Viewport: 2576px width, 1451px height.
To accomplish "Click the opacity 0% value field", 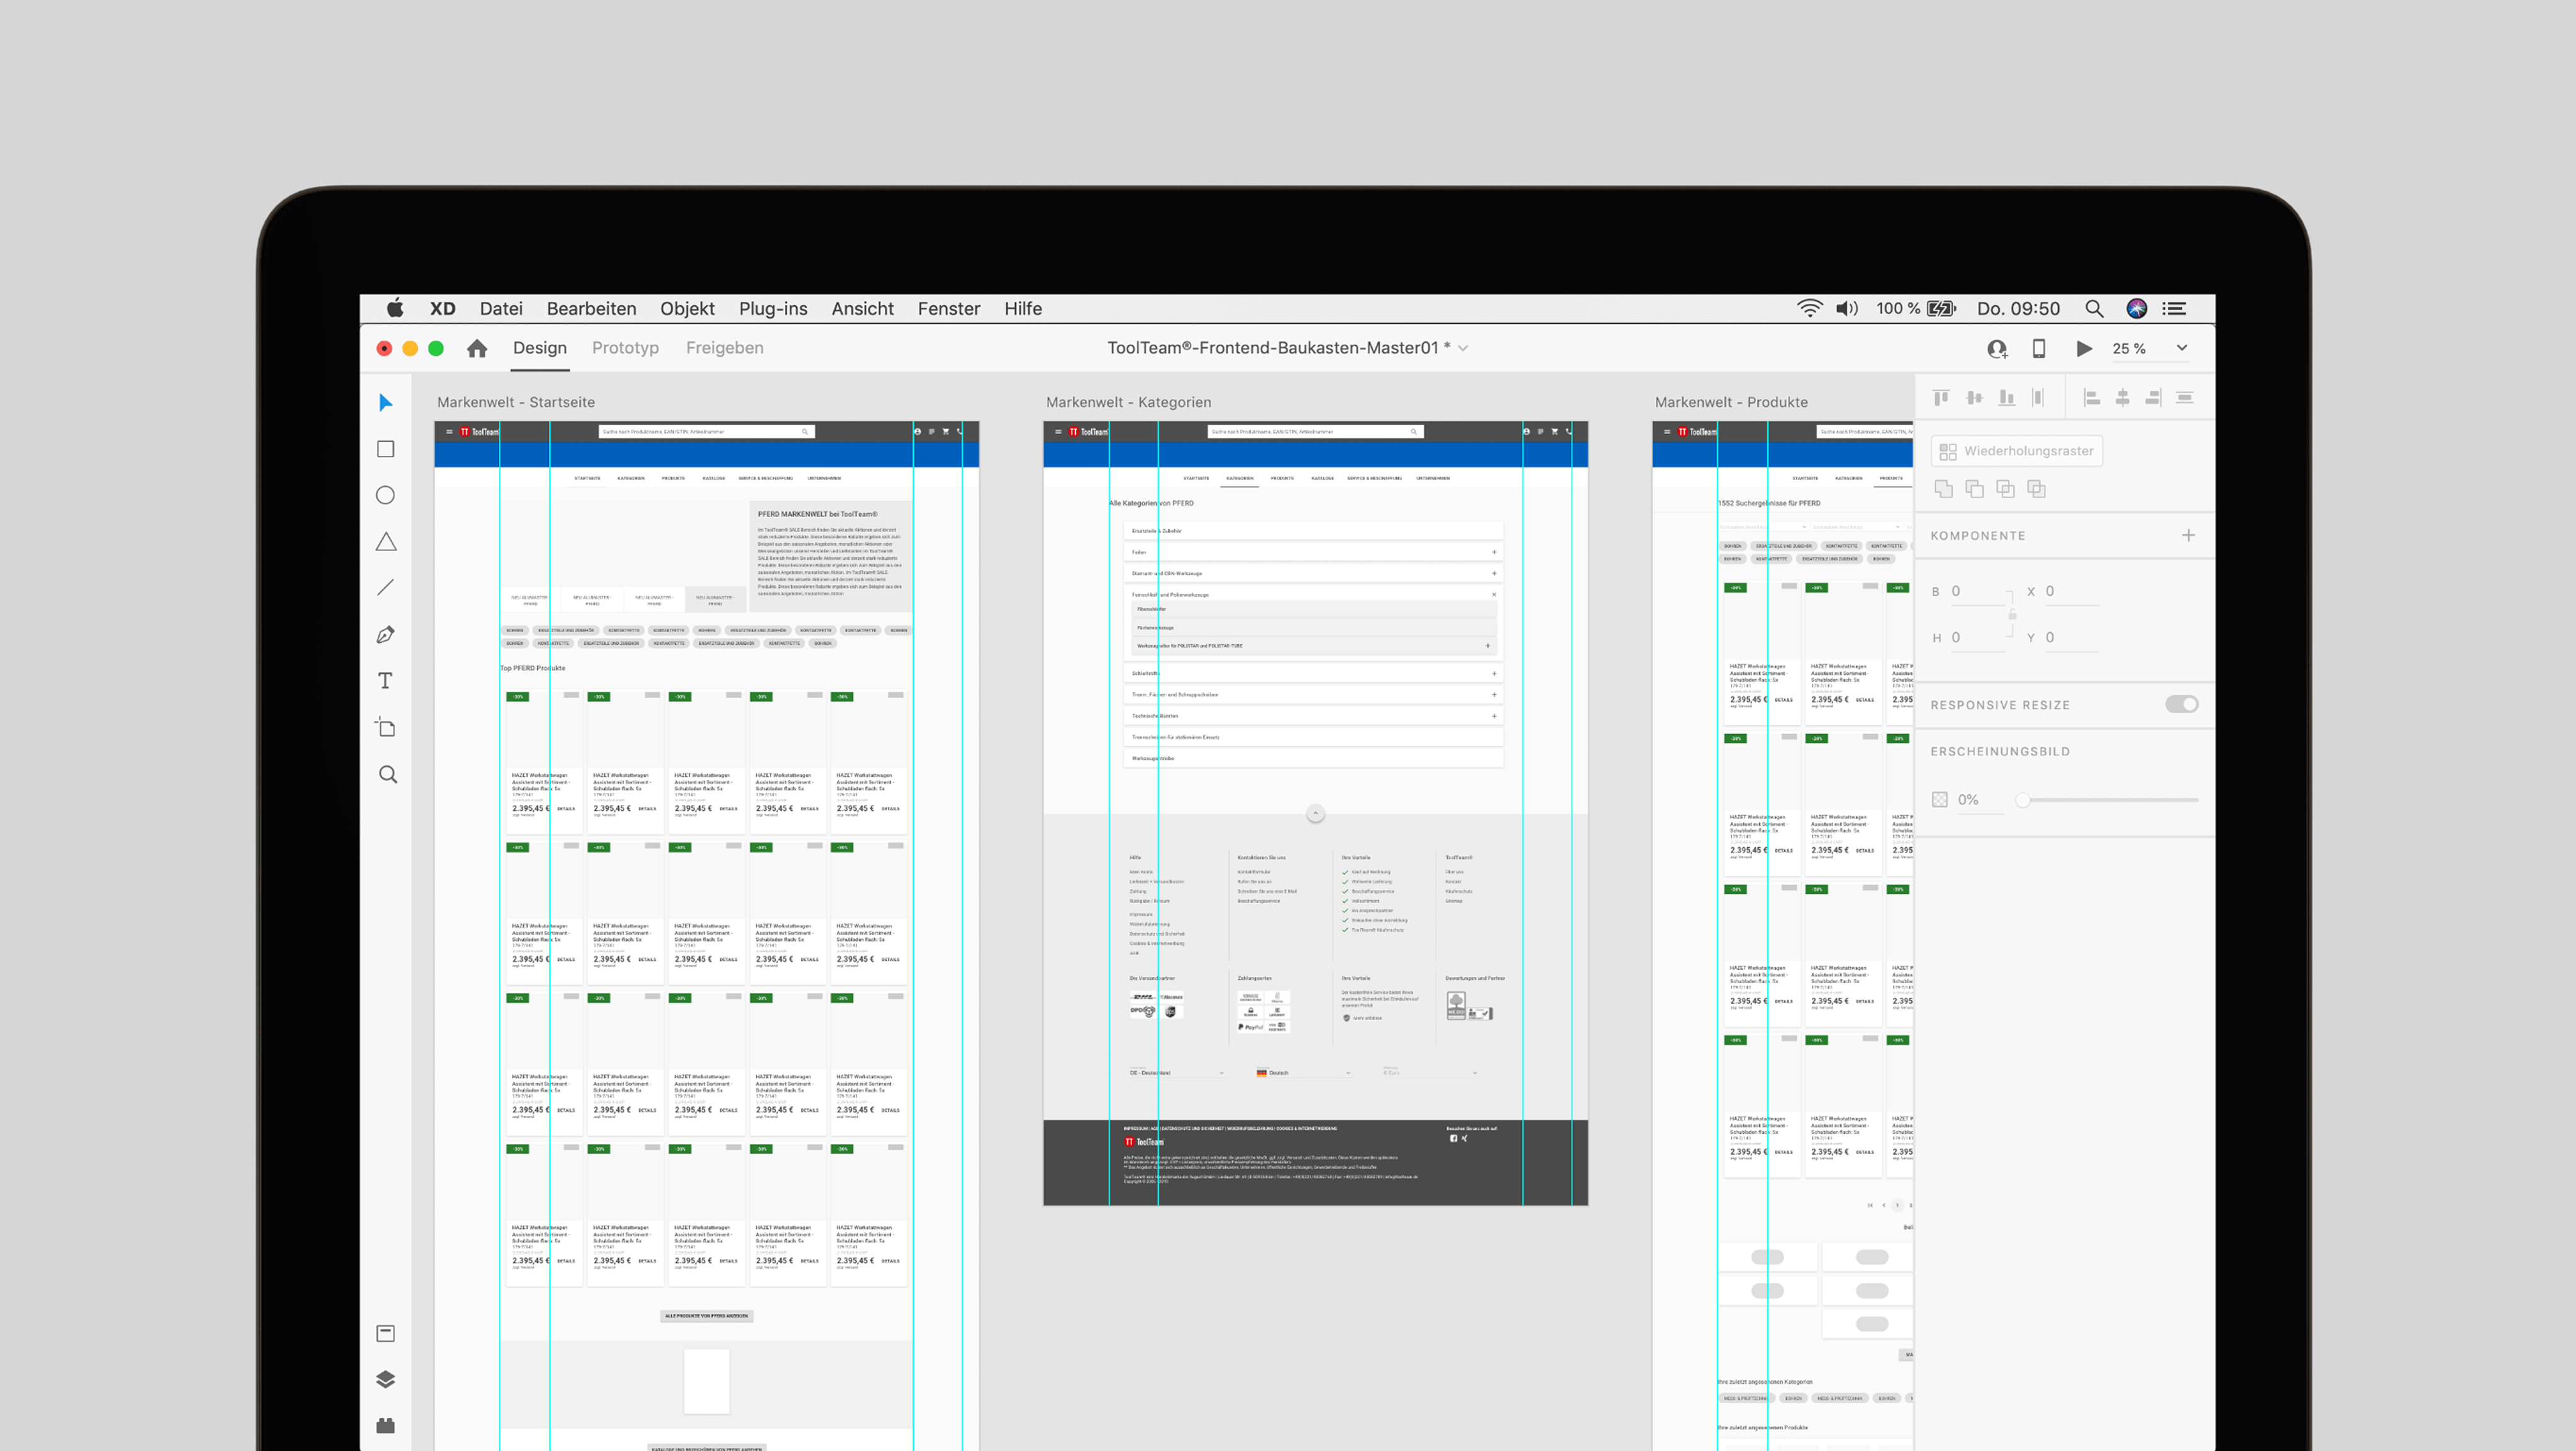I will tap(1979, 800).
